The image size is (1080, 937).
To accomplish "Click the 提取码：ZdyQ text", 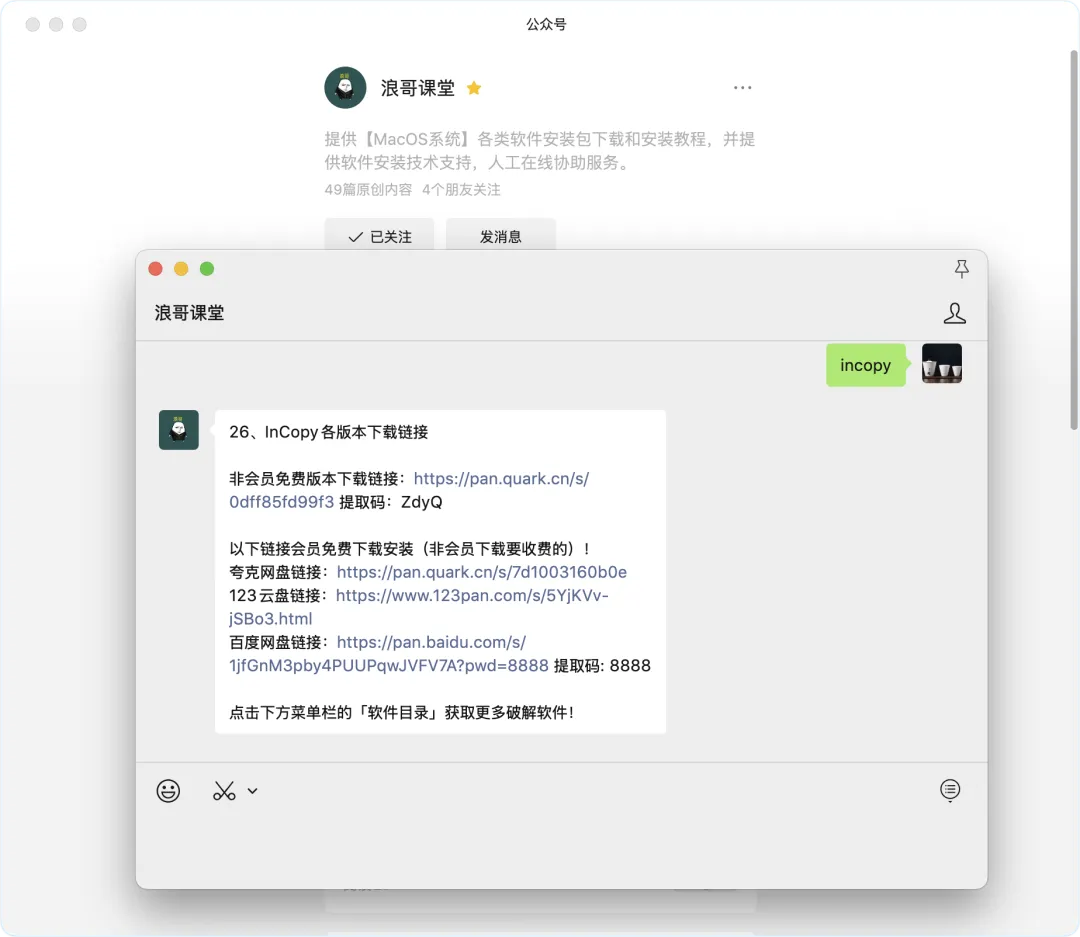I will pos(391,502).
